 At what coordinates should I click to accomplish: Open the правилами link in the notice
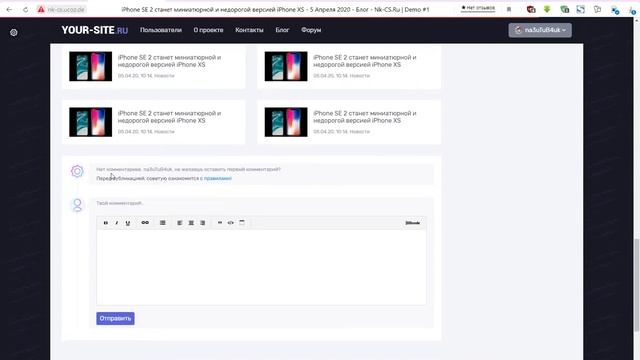(x=218, y=178)
